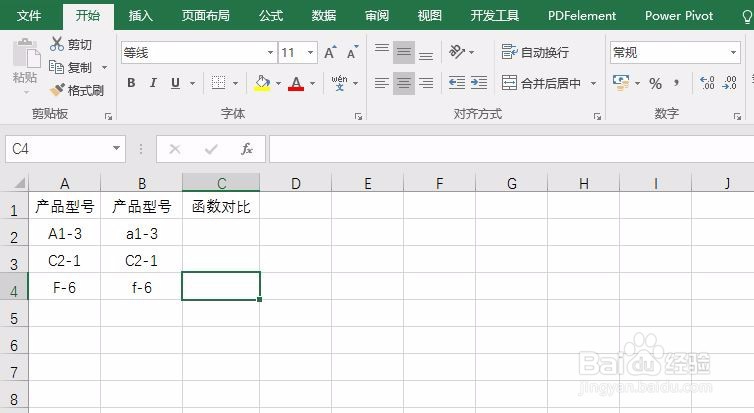Open underline style dropdown arrow
The width and height of the screenshot is (754, 413).
pos(192,83)
